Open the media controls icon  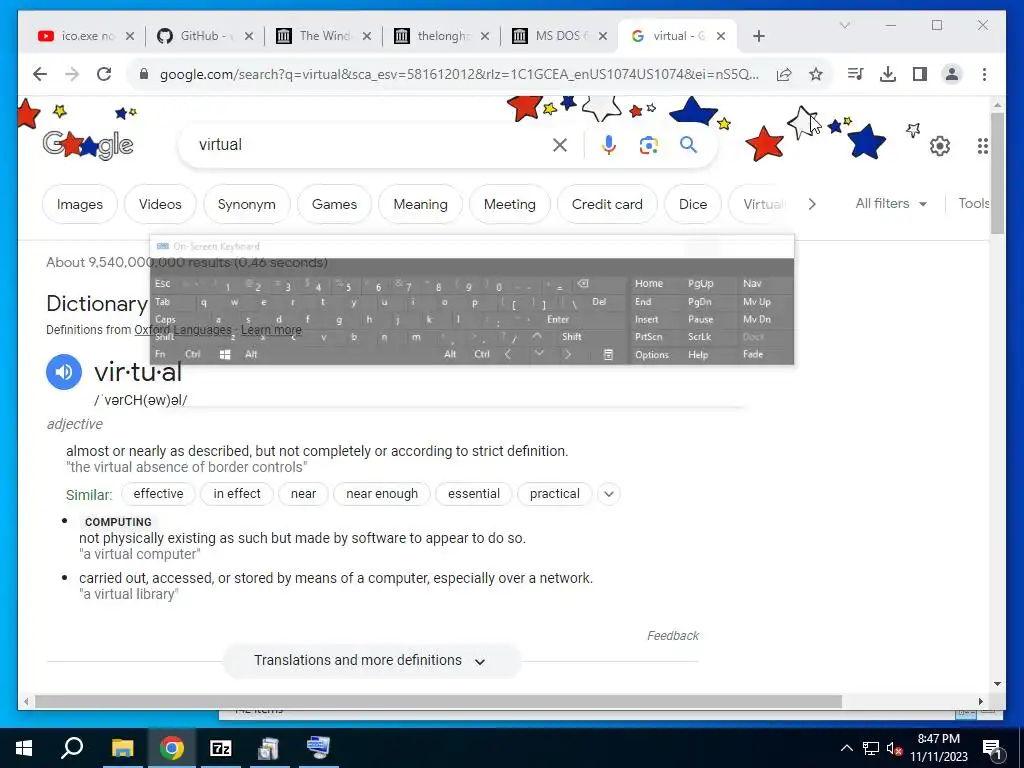[856, 74]
